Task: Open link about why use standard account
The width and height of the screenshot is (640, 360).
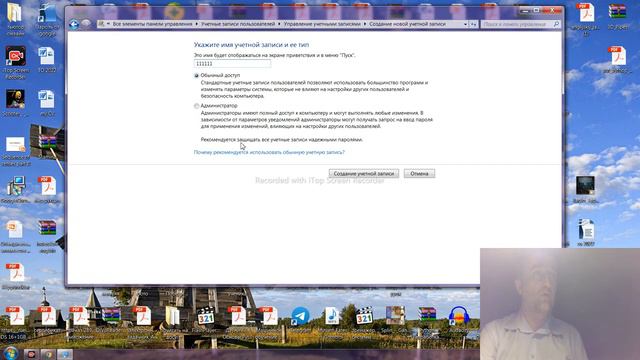Action: tap(269, 152)
